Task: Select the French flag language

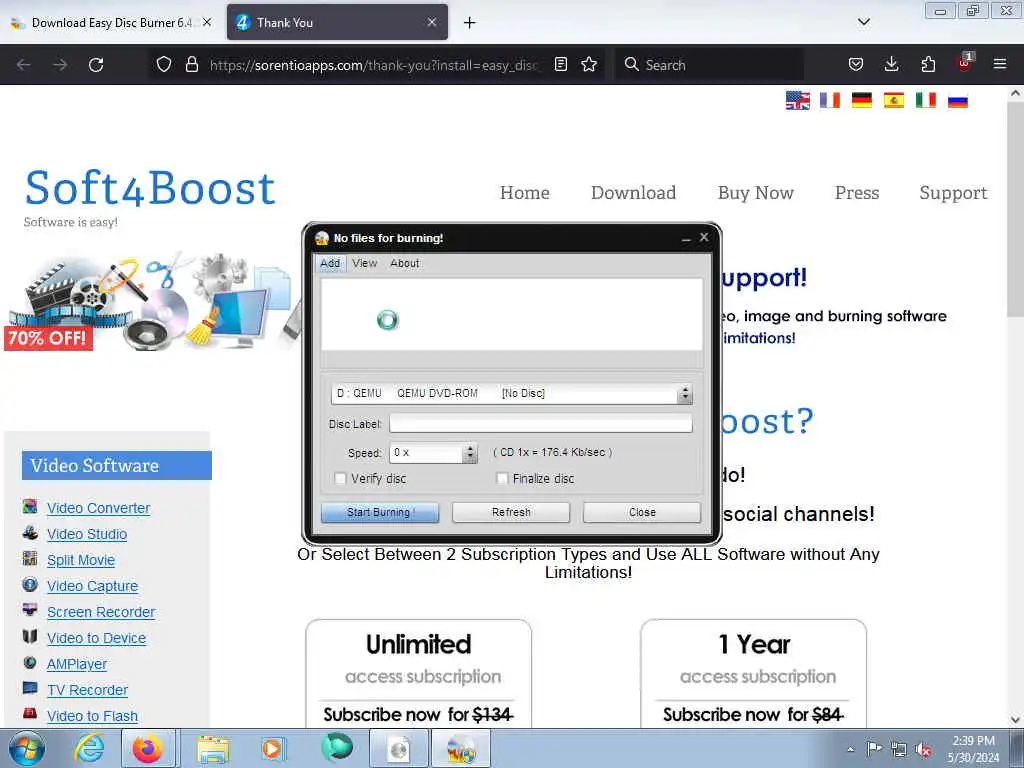Action: click(829, 101)
